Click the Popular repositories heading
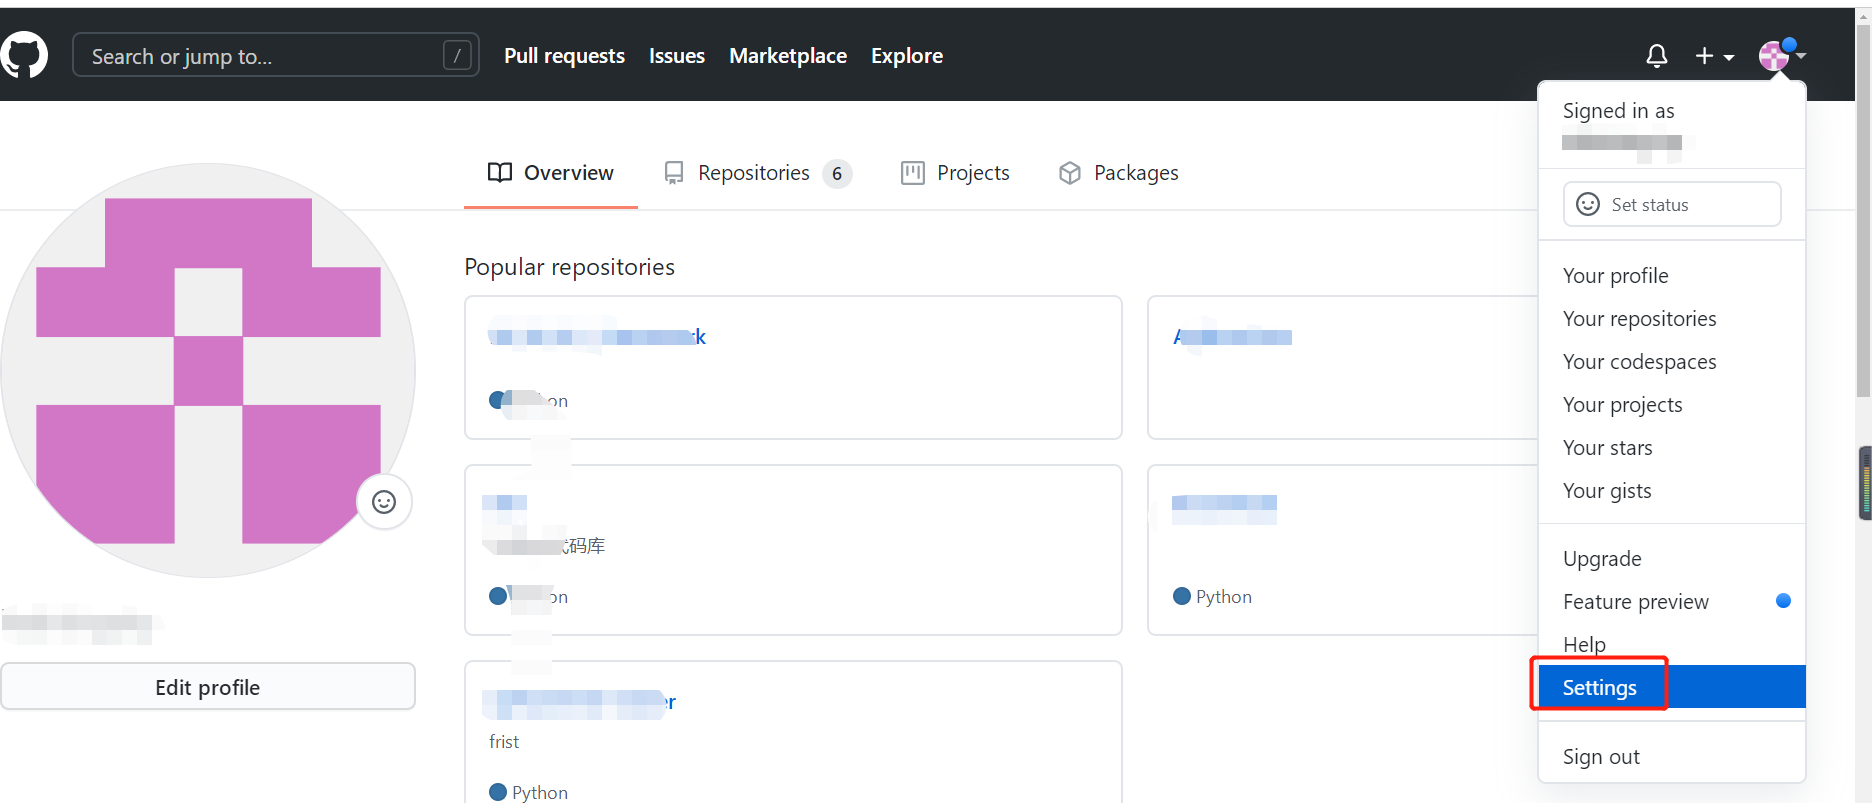The height and width of the screenshot is (803, 1872). point(569,267)
